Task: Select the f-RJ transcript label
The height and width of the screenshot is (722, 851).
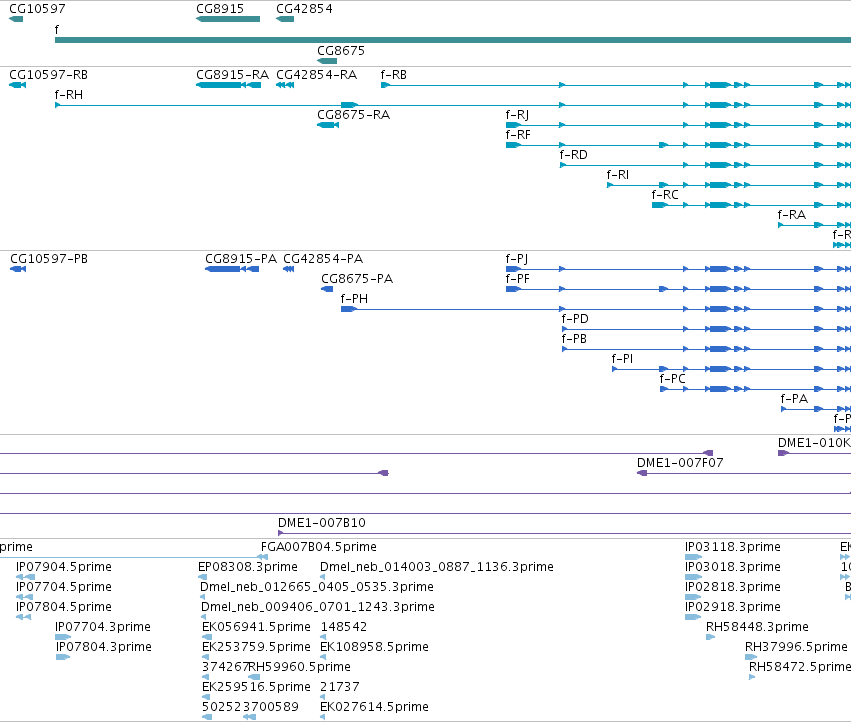Action: coord(517,115)
